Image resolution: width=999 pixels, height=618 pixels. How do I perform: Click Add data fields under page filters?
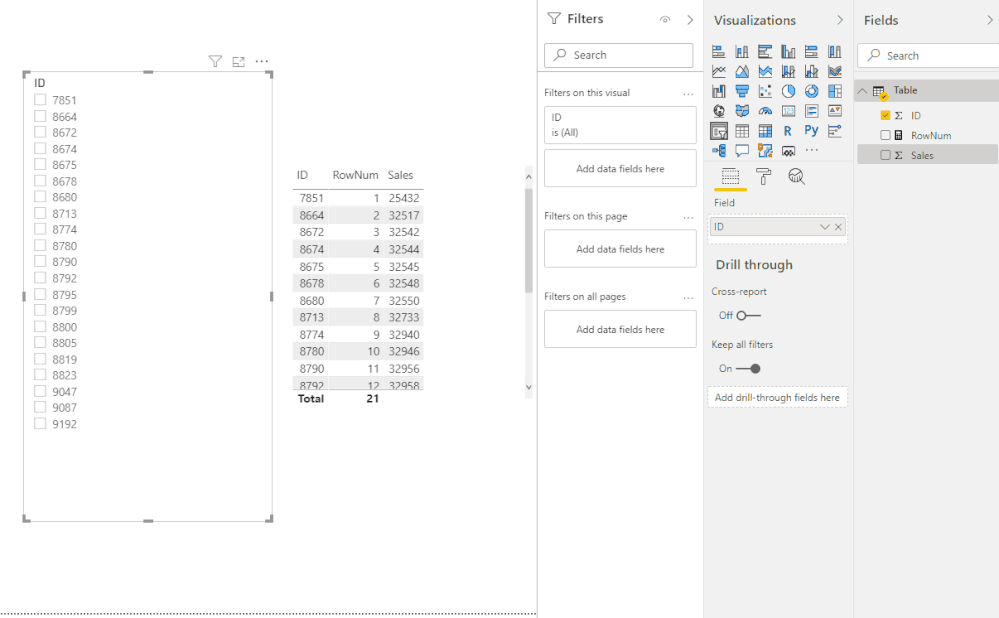click(x=620, y=249)
